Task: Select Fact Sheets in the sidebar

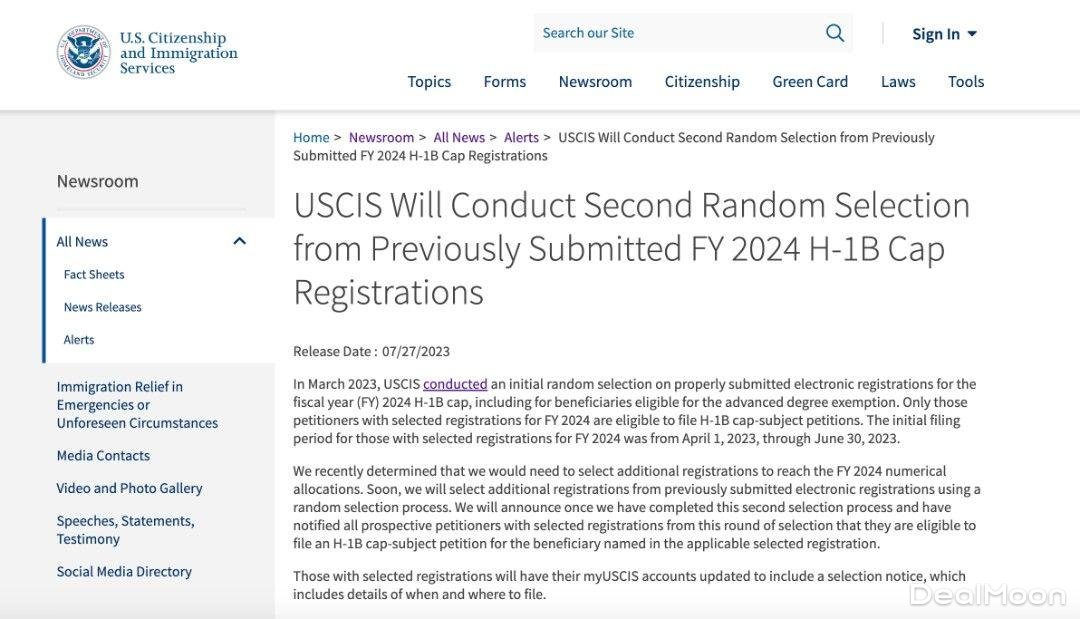Action: [x=94, y=274]
